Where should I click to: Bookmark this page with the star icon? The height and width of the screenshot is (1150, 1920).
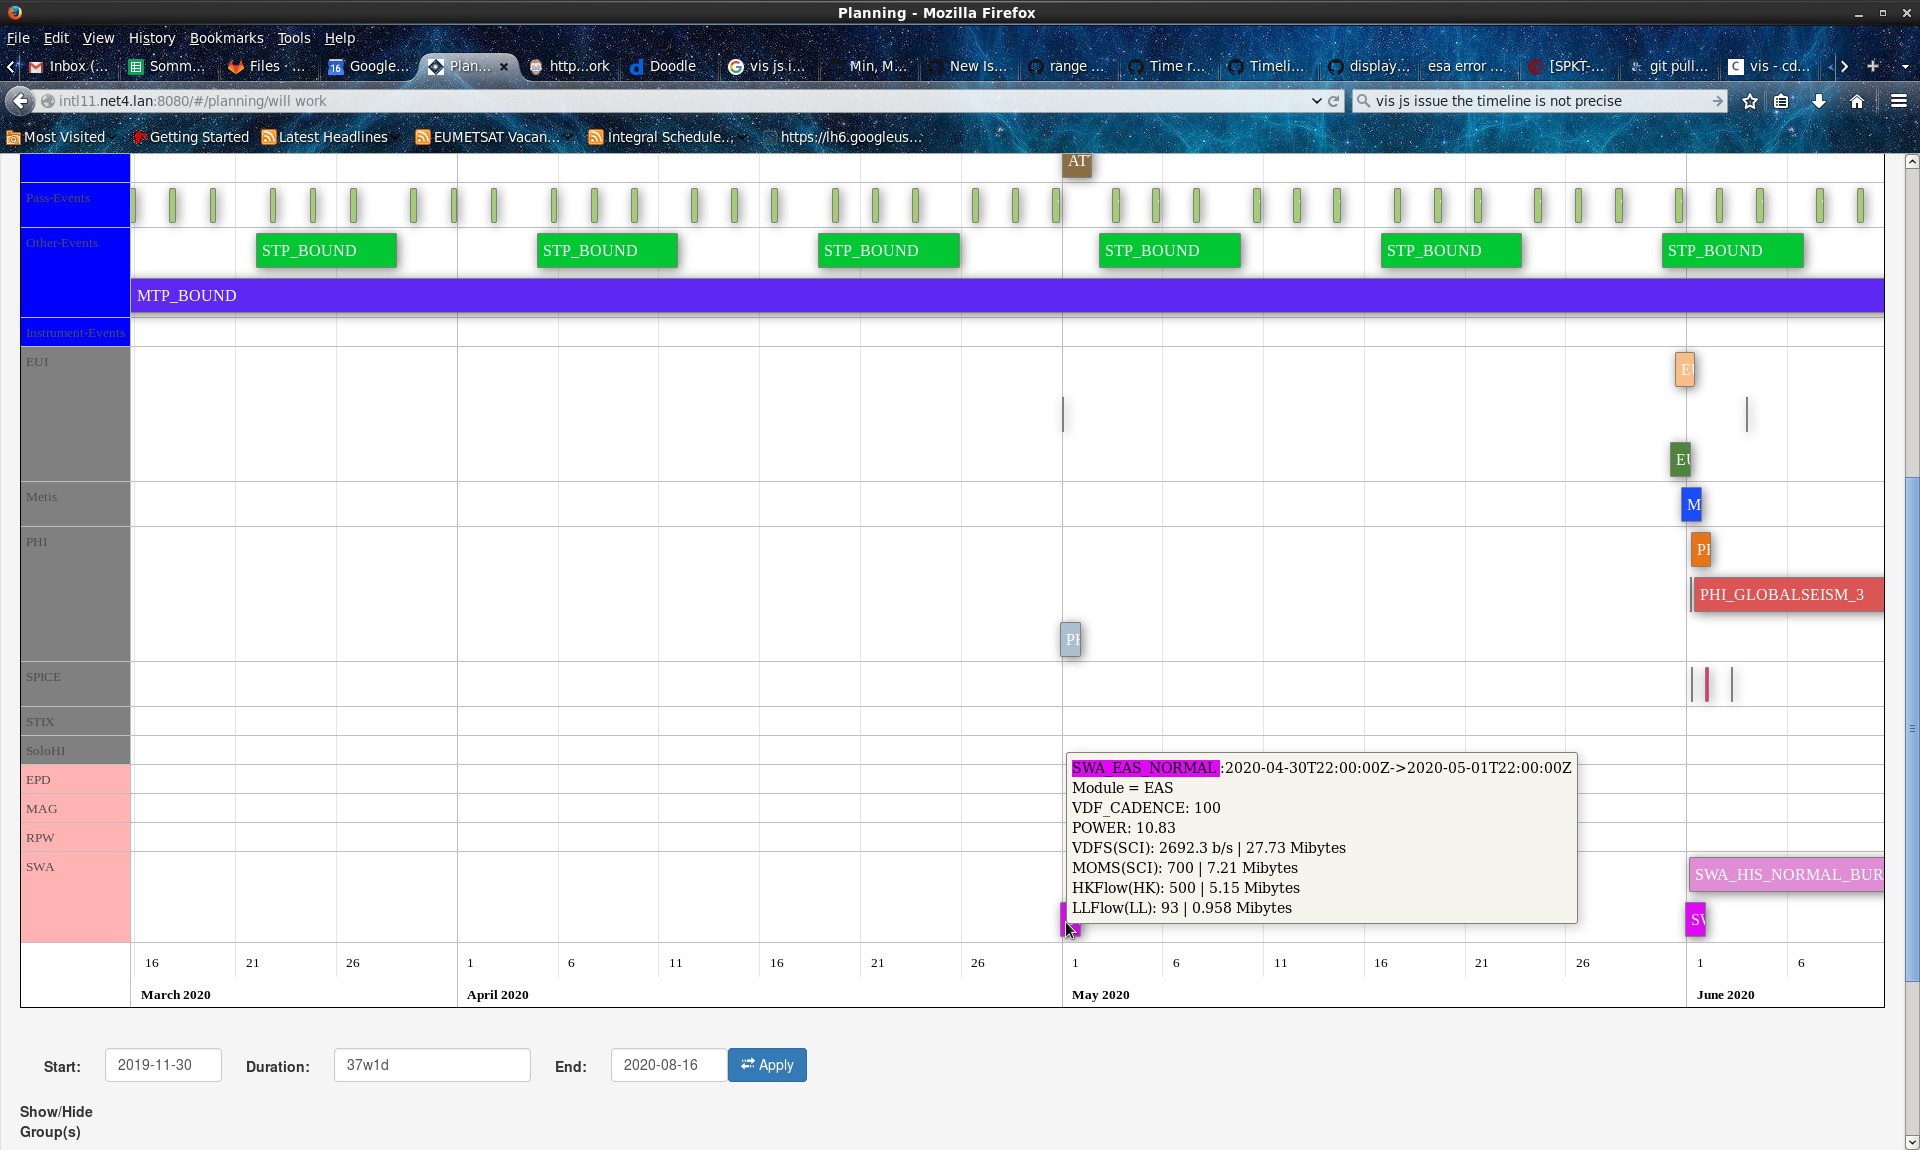[1750, 101]
